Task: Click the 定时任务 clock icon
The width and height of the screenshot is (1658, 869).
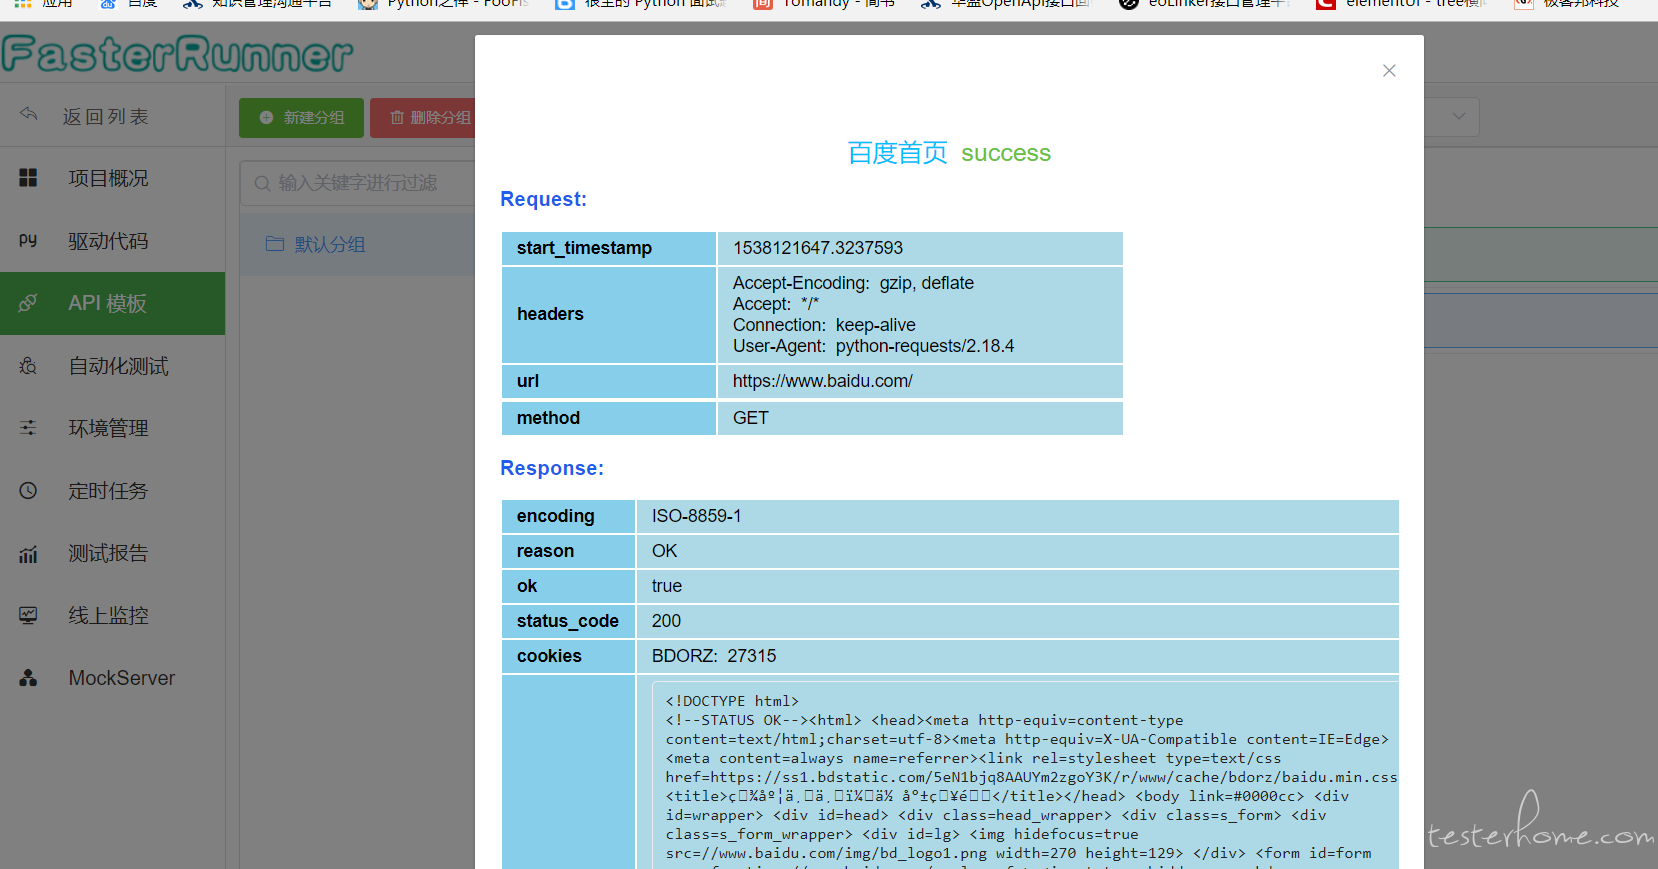Action: coord(28,491)
